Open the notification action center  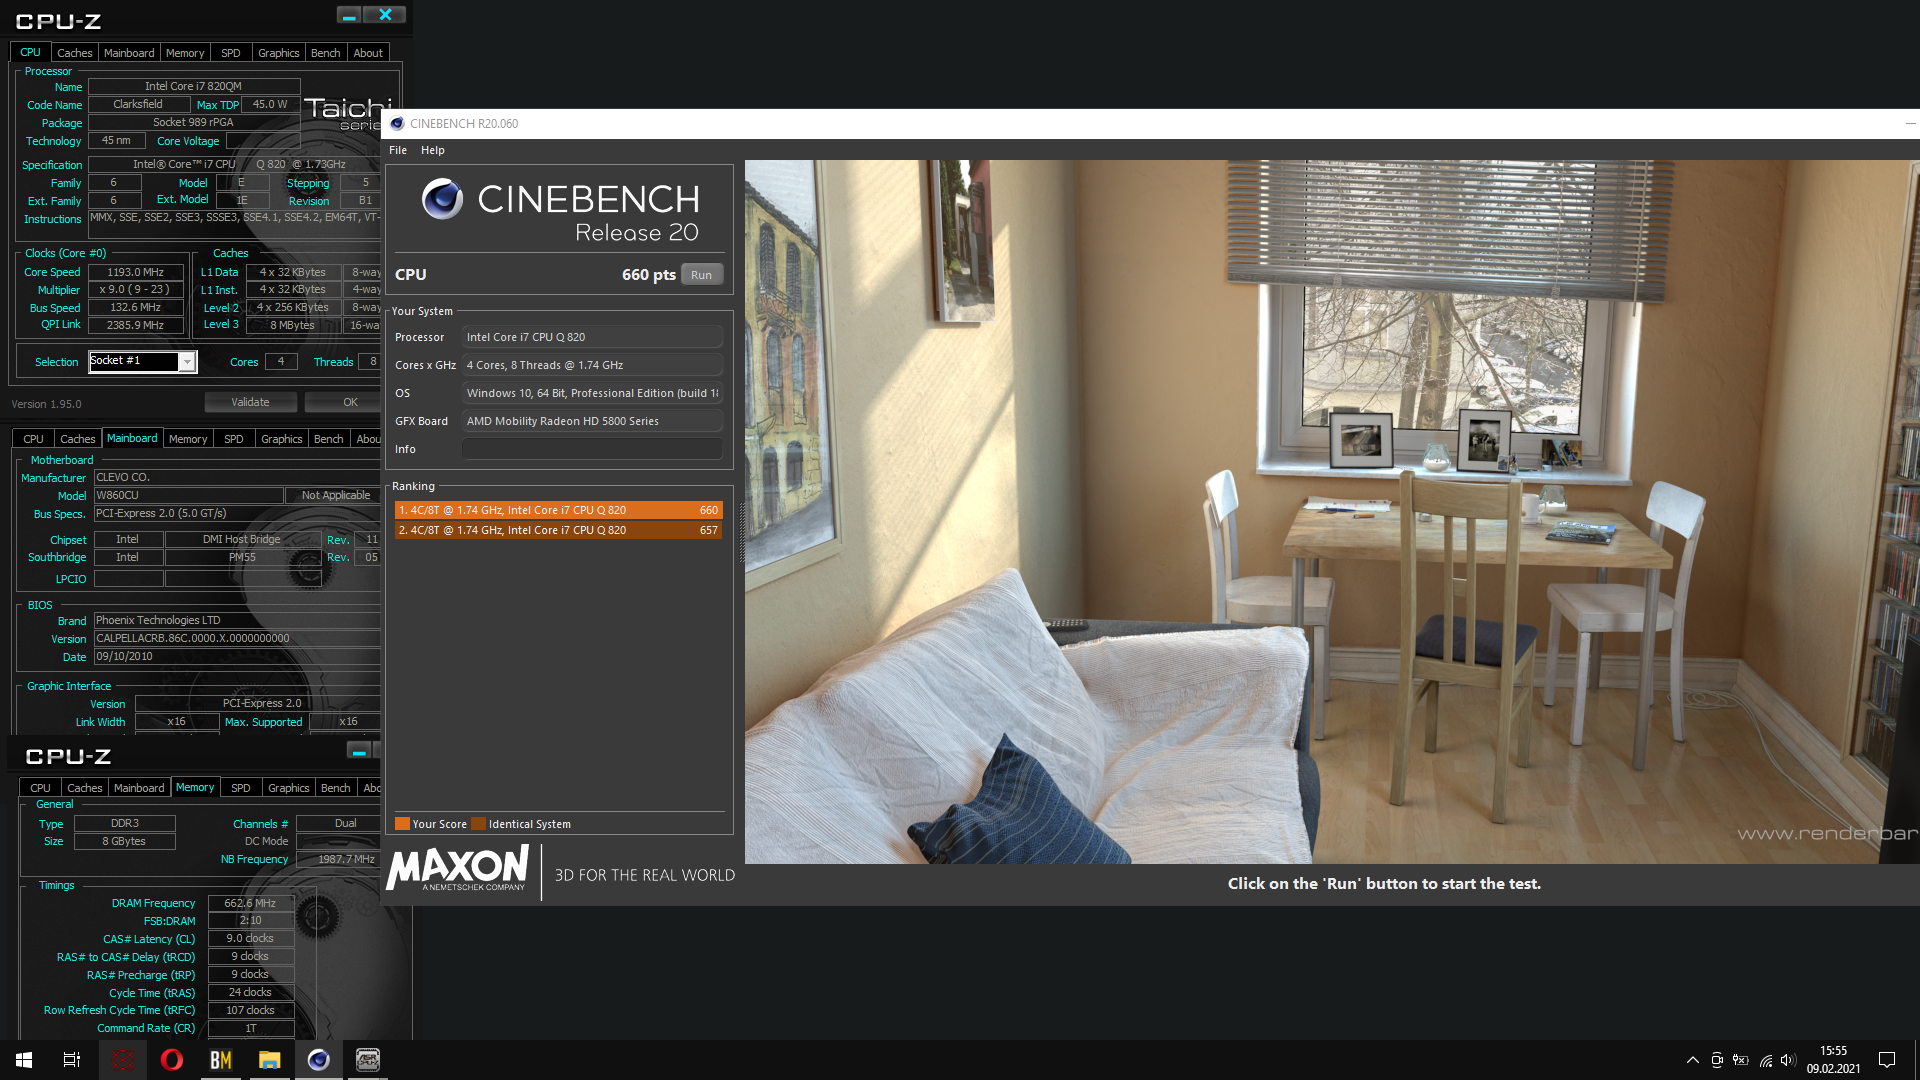[x=1887, y=1060]
